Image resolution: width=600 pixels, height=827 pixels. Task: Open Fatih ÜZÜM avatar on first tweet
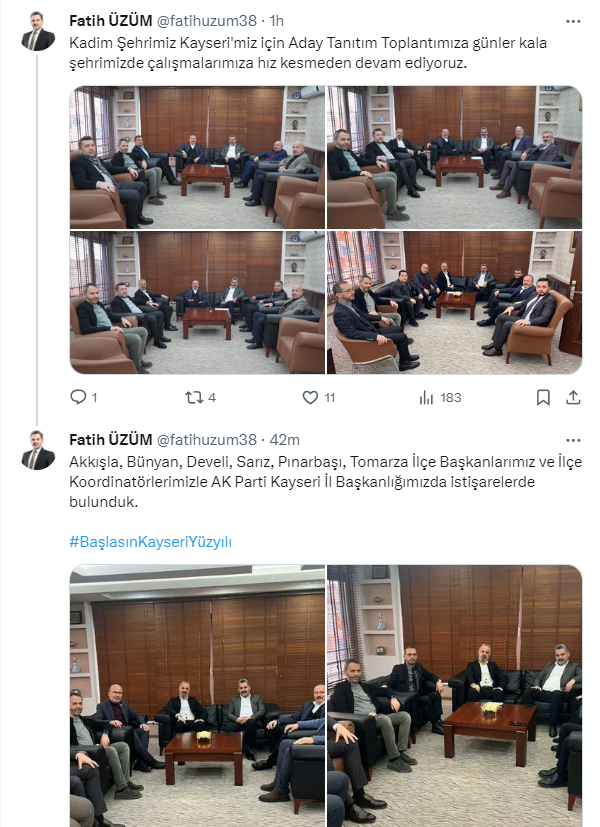coord(38,31)
